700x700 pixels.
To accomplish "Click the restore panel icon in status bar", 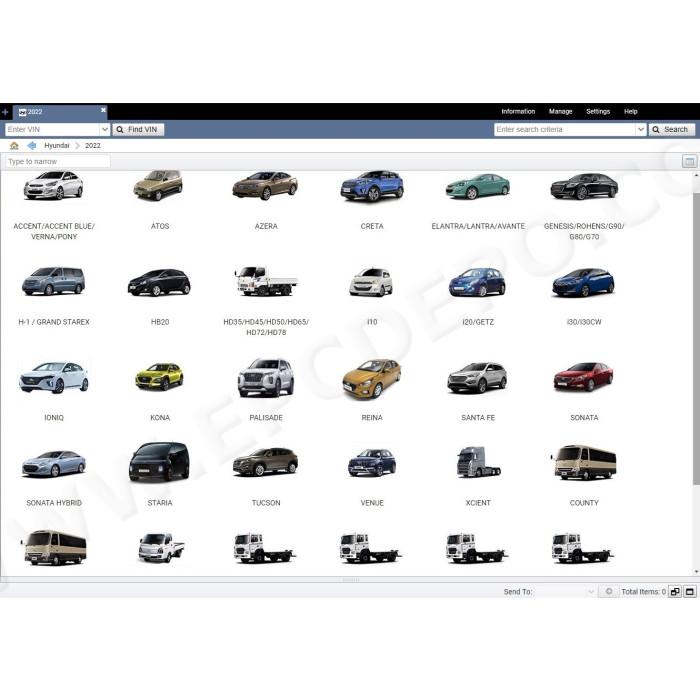I will (675, 592).
